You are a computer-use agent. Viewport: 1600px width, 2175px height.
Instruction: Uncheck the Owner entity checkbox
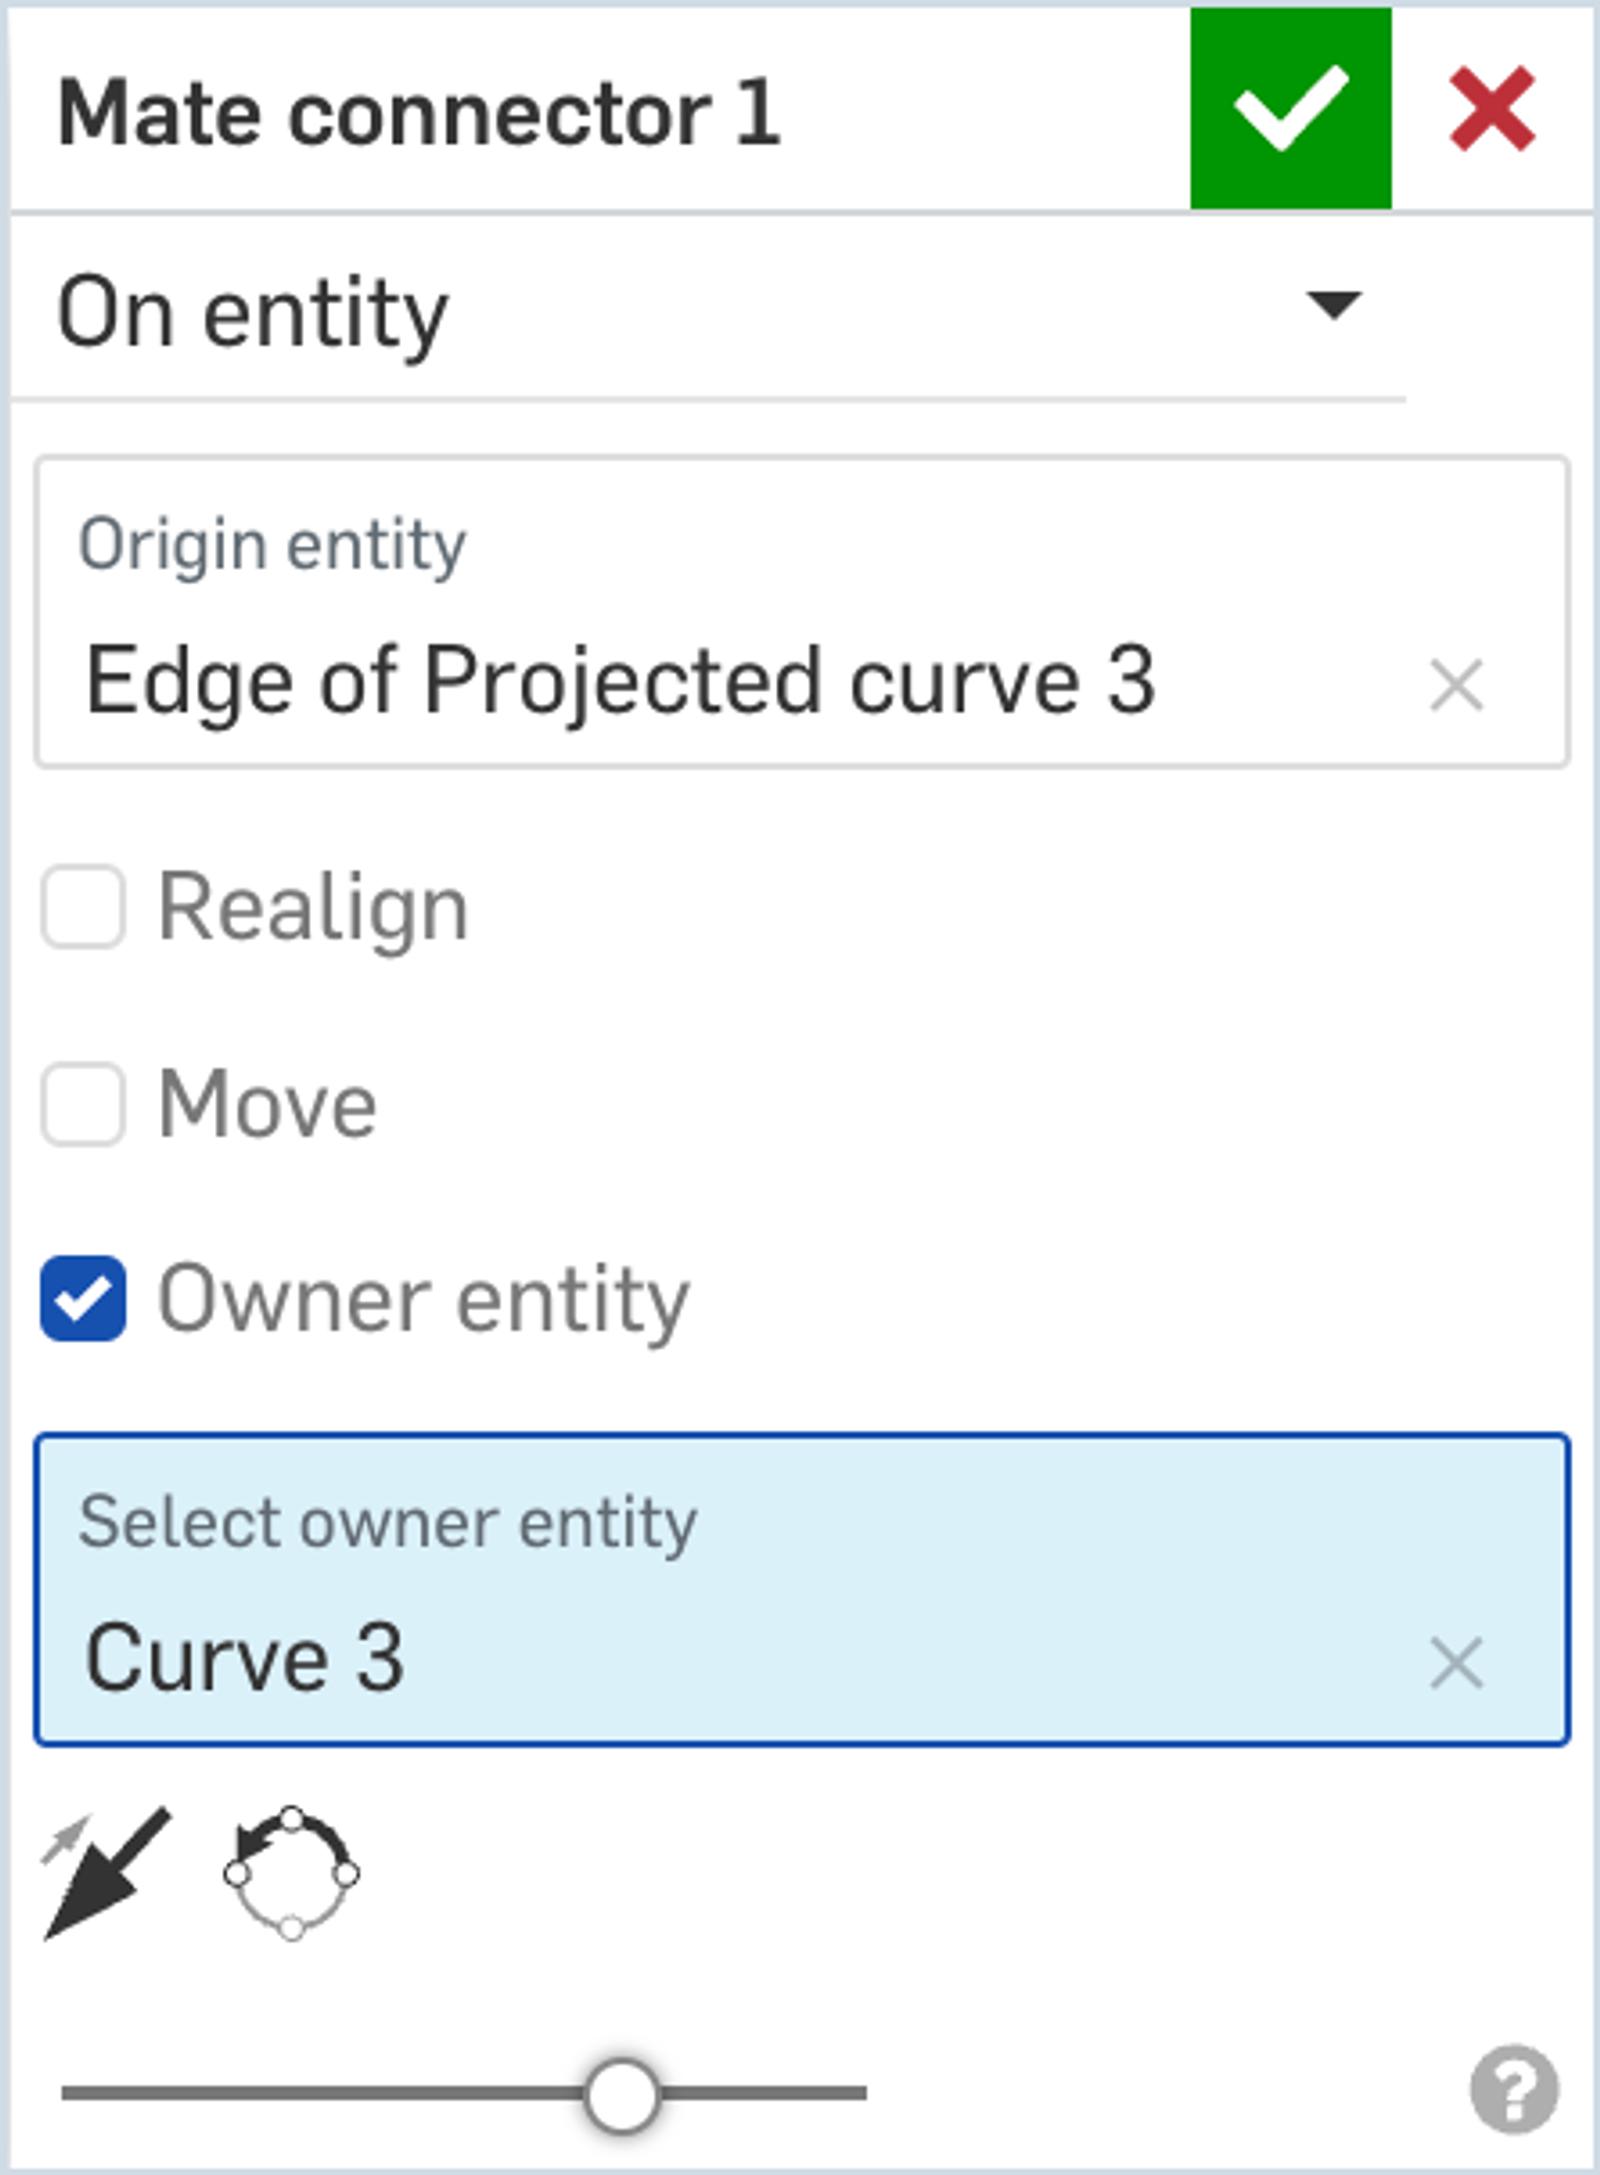click(83, 1299)
